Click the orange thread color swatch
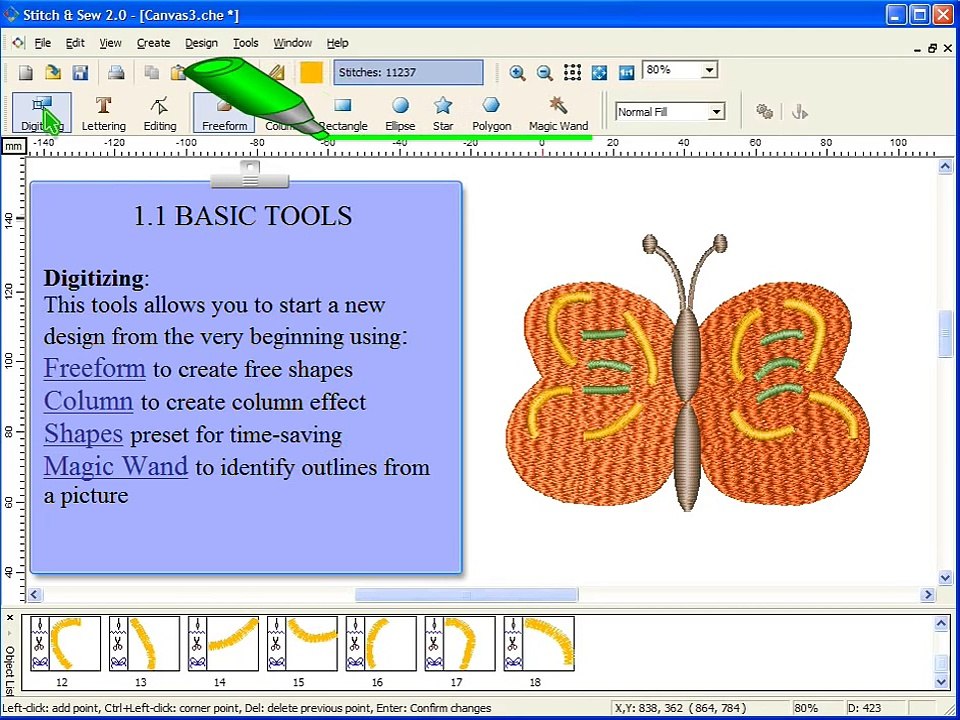Viewport: 960px width, 720px height. (311, 73)
